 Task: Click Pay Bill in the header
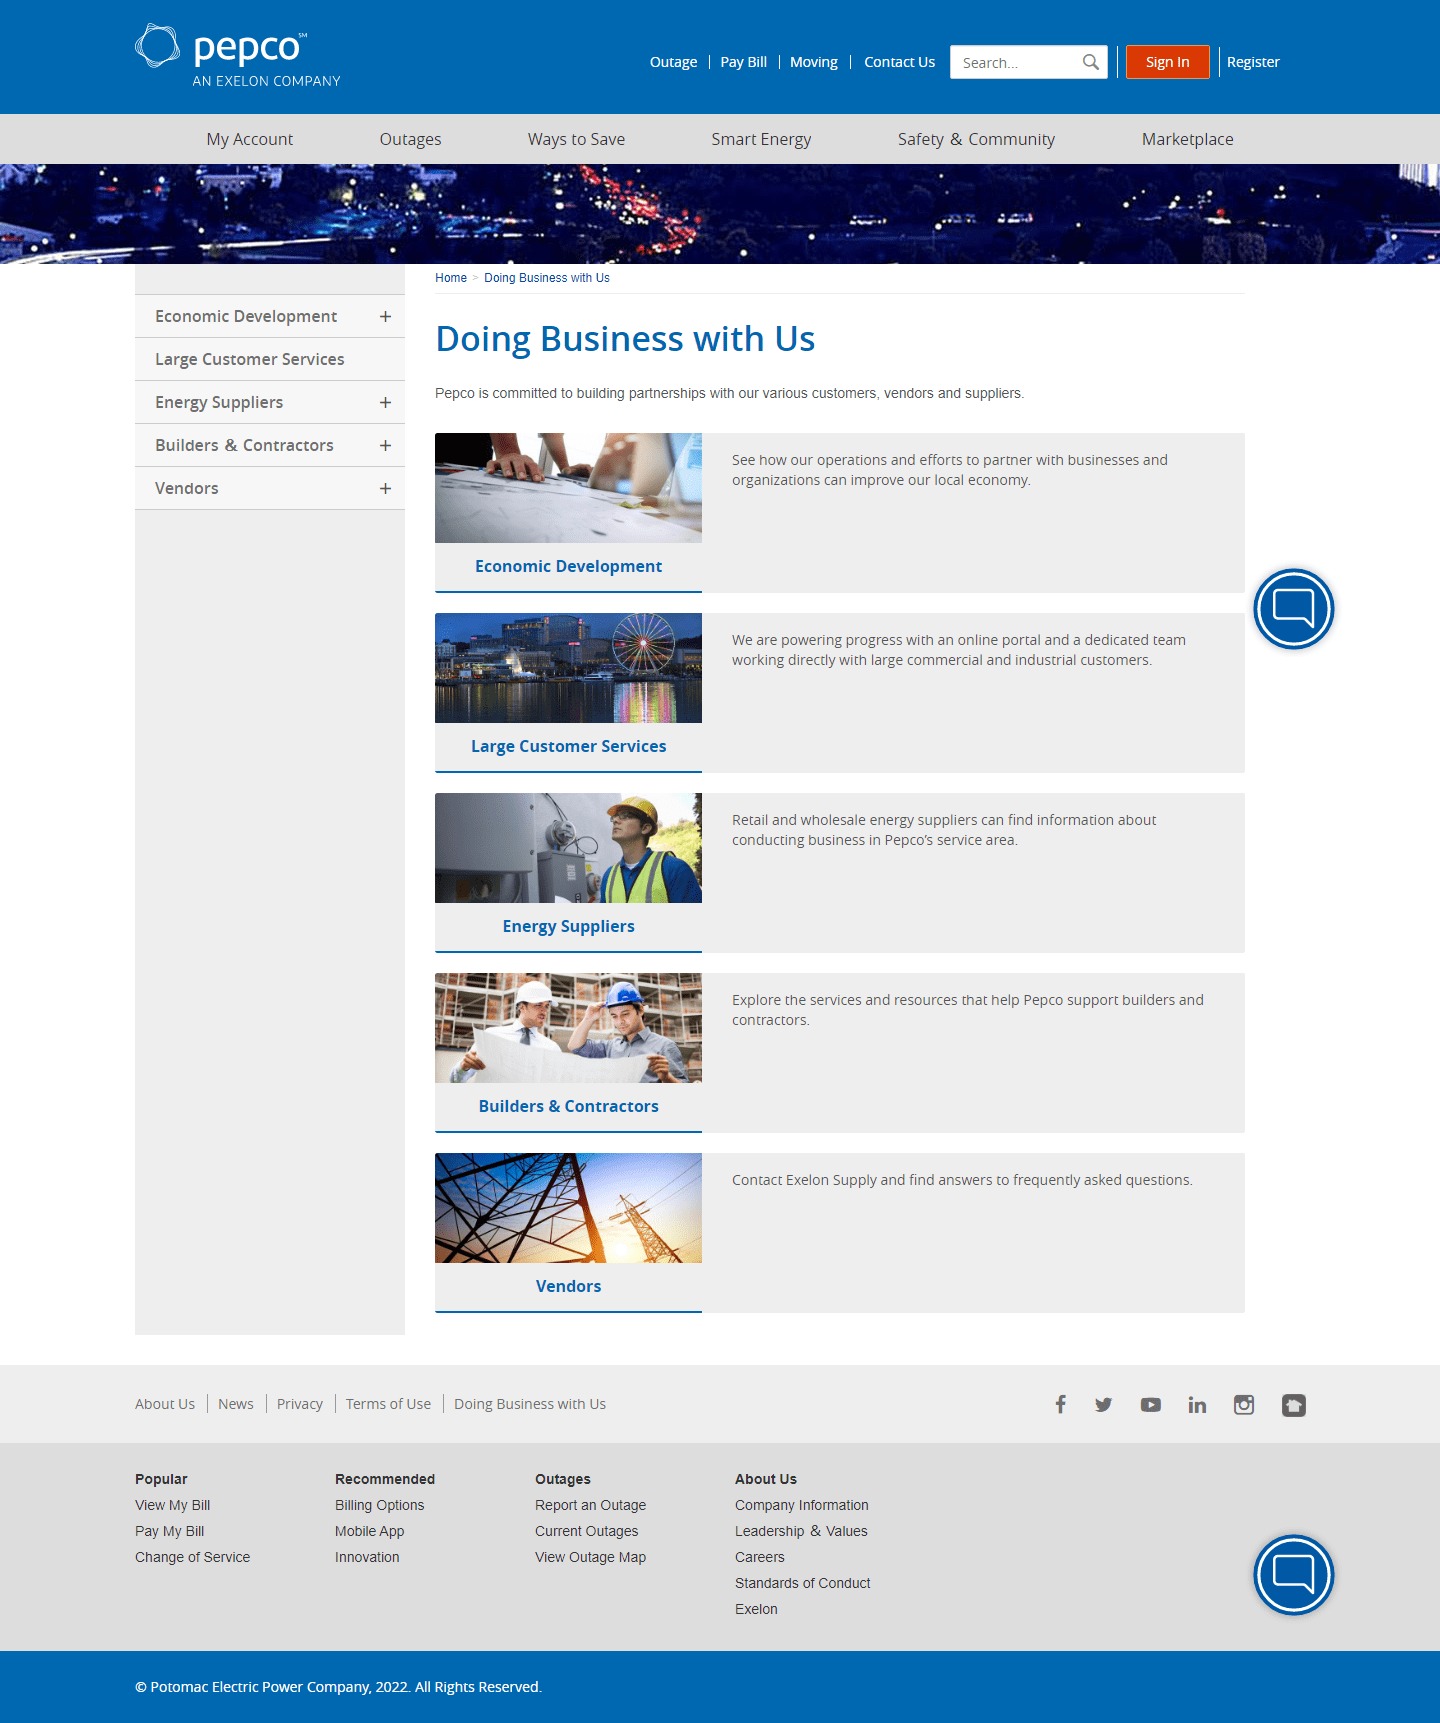pyautogui.click(x=743, y=62)
